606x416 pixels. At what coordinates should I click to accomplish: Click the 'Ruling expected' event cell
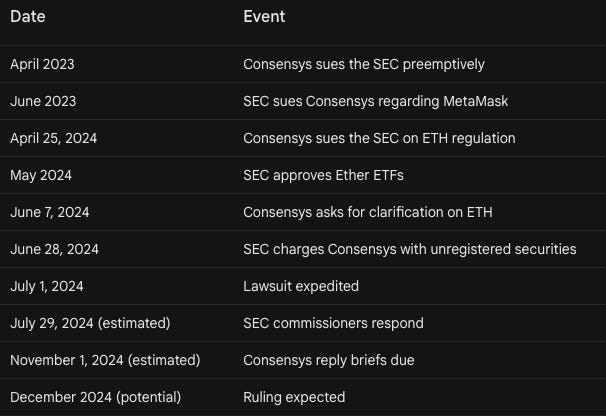click(x=294, y=397)
